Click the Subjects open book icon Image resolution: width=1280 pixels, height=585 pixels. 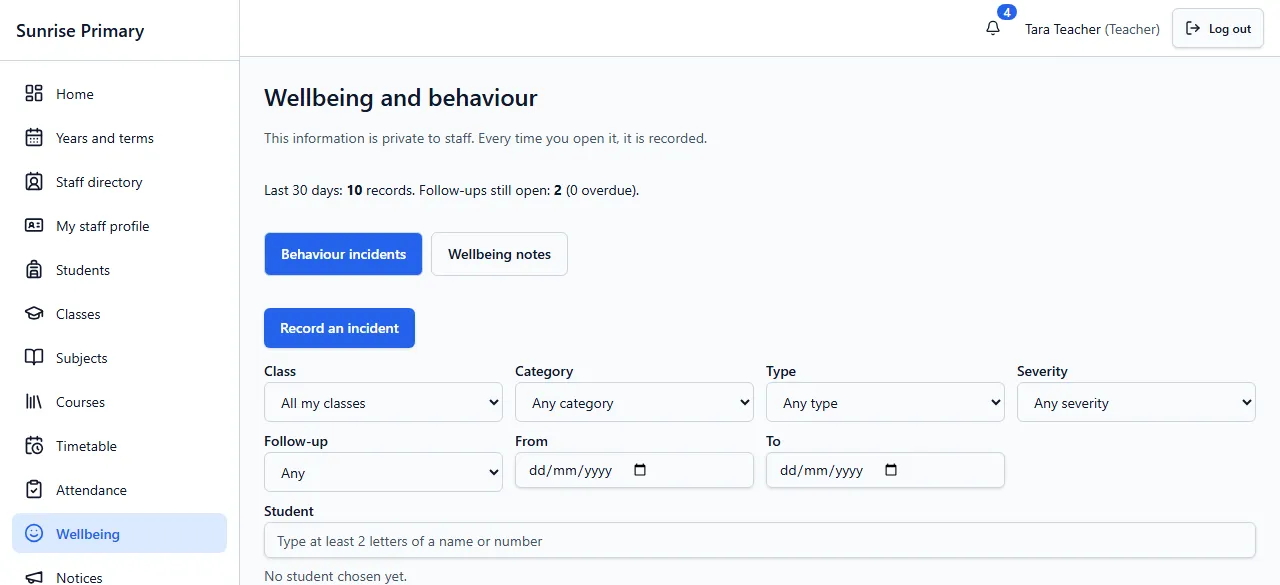click(34, 357)
